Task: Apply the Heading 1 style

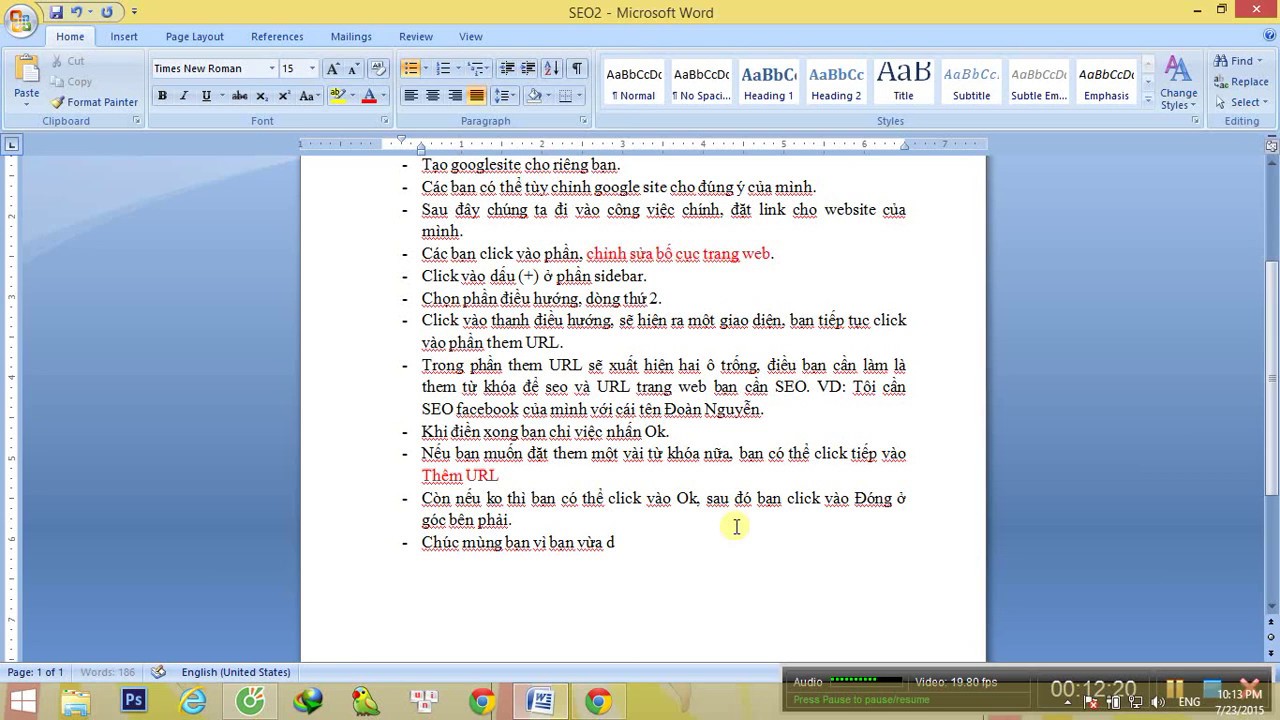Action: point(769,83)
